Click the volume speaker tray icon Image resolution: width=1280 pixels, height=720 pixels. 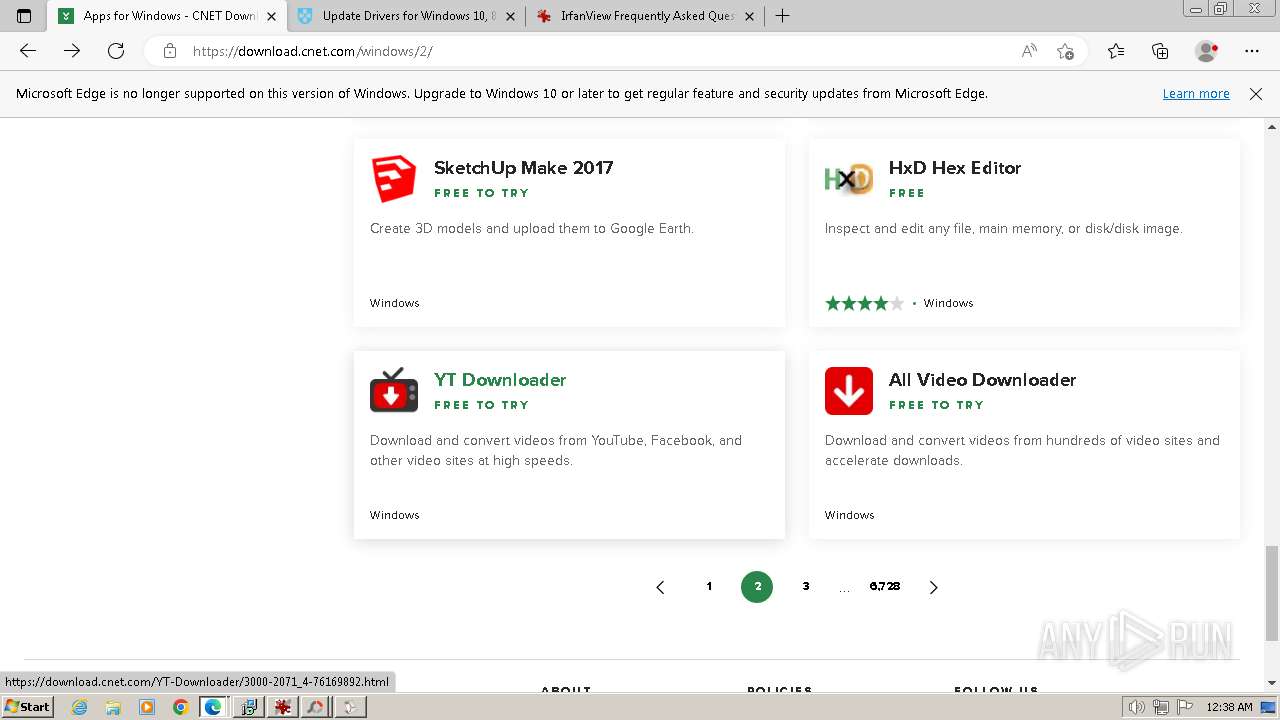pyautogui.click(x=1136, y=707)
